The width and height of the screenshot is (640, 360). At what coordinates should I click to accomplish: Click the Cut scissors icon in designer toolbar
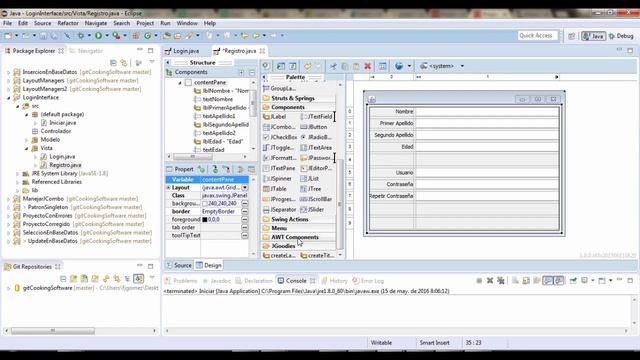pyautogui.click(x=333, y=66)
